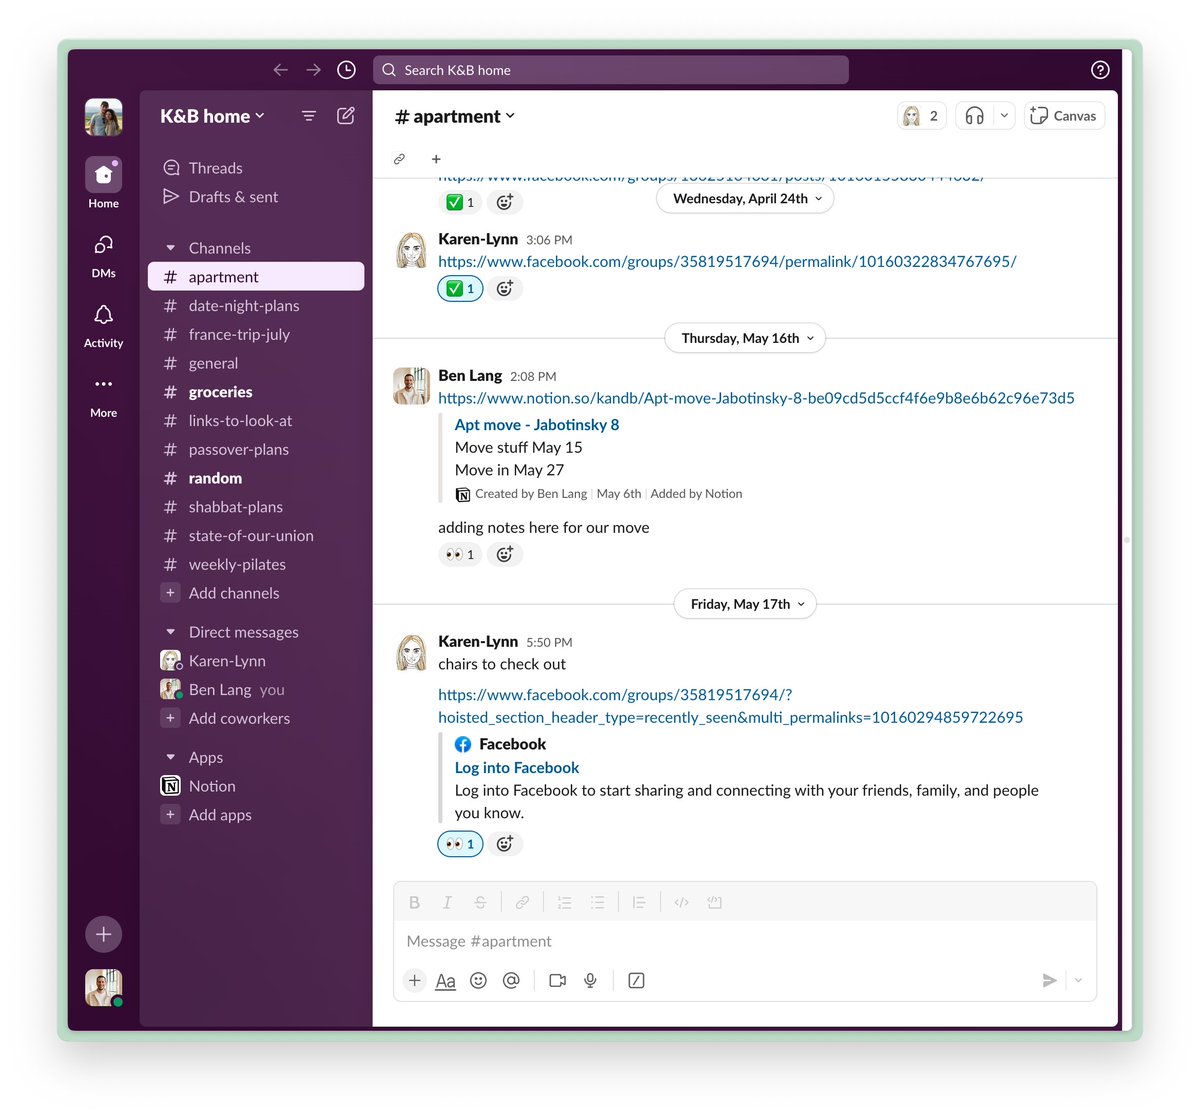
Task: Mention someone using the @ icon
Action: click(x=511, y=981)
